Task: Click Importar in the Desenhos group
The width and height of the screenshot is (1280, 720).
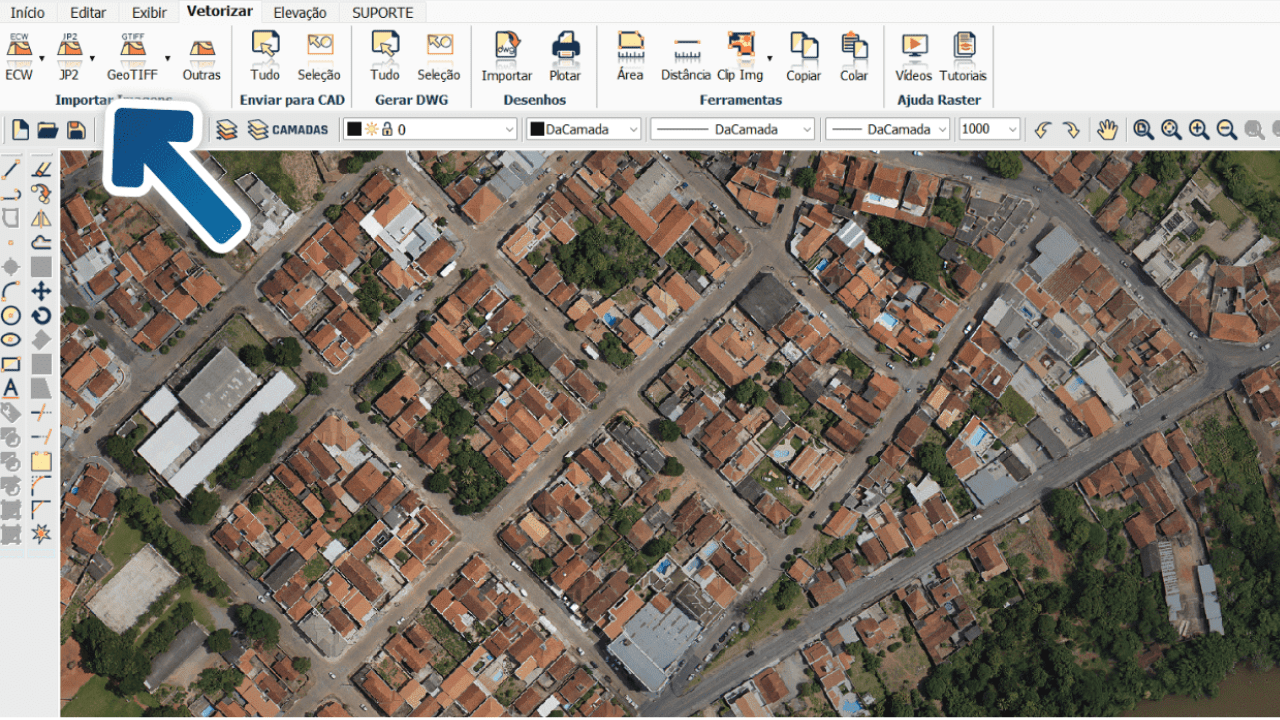Action: [x=507, y=56]
